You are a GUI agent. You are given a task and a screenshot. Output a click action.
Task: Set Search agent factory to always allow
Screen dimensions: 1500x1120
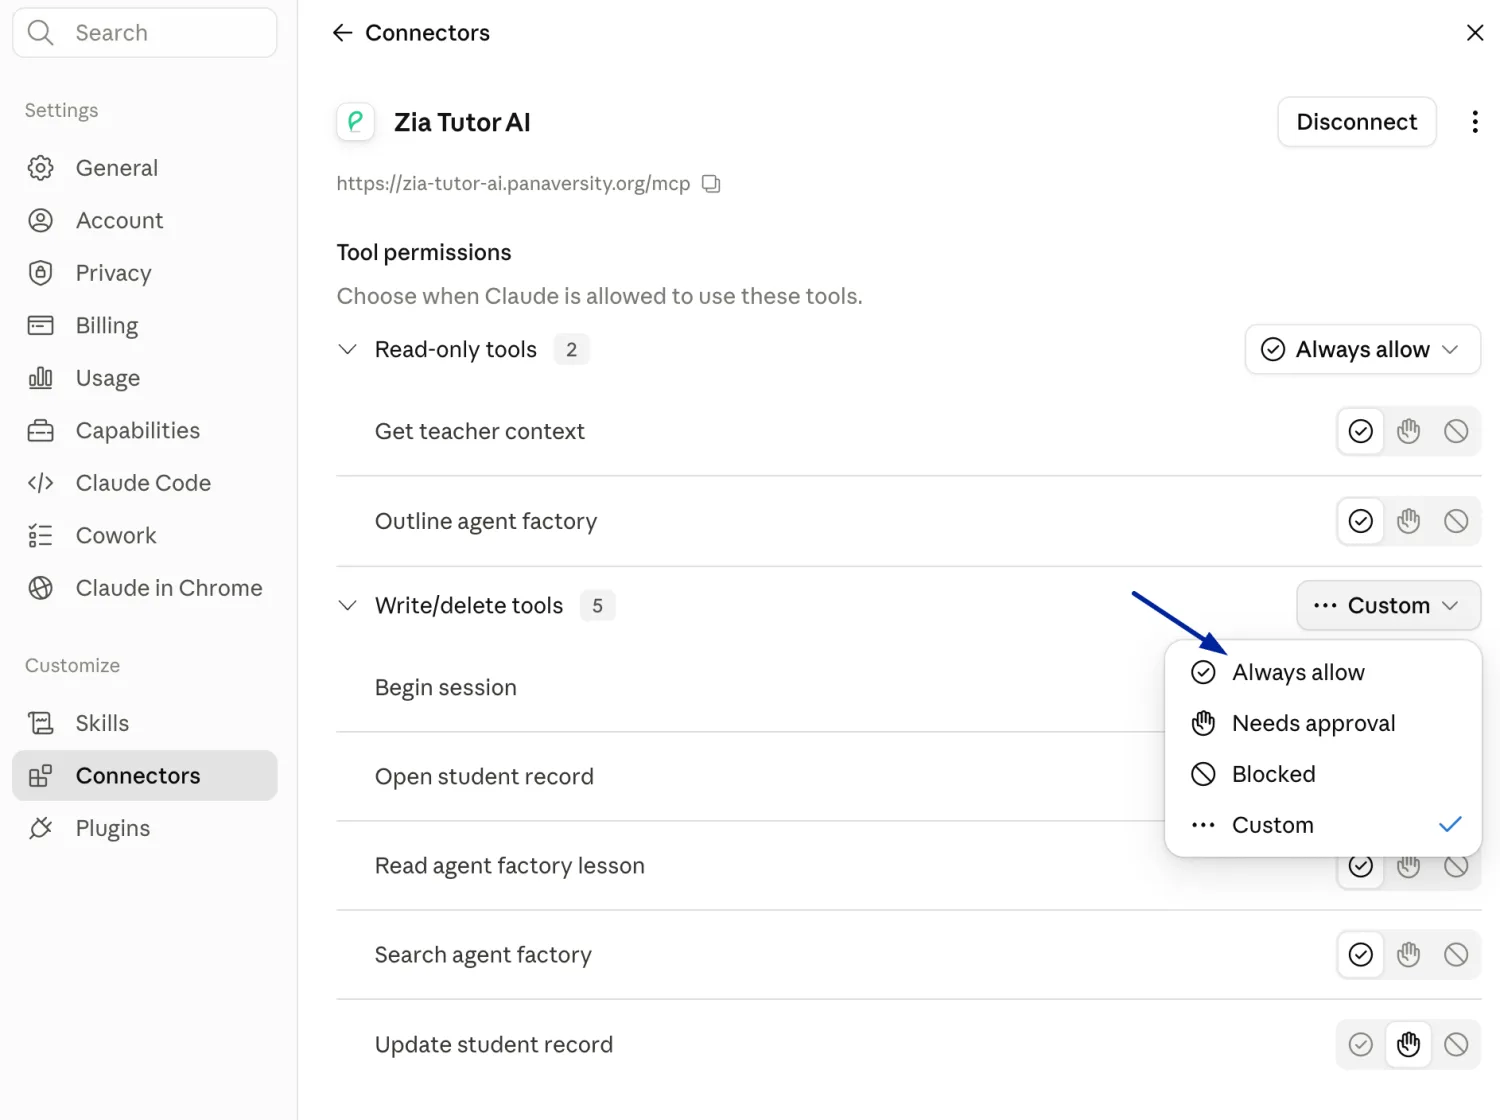(x=1361, y=955)
